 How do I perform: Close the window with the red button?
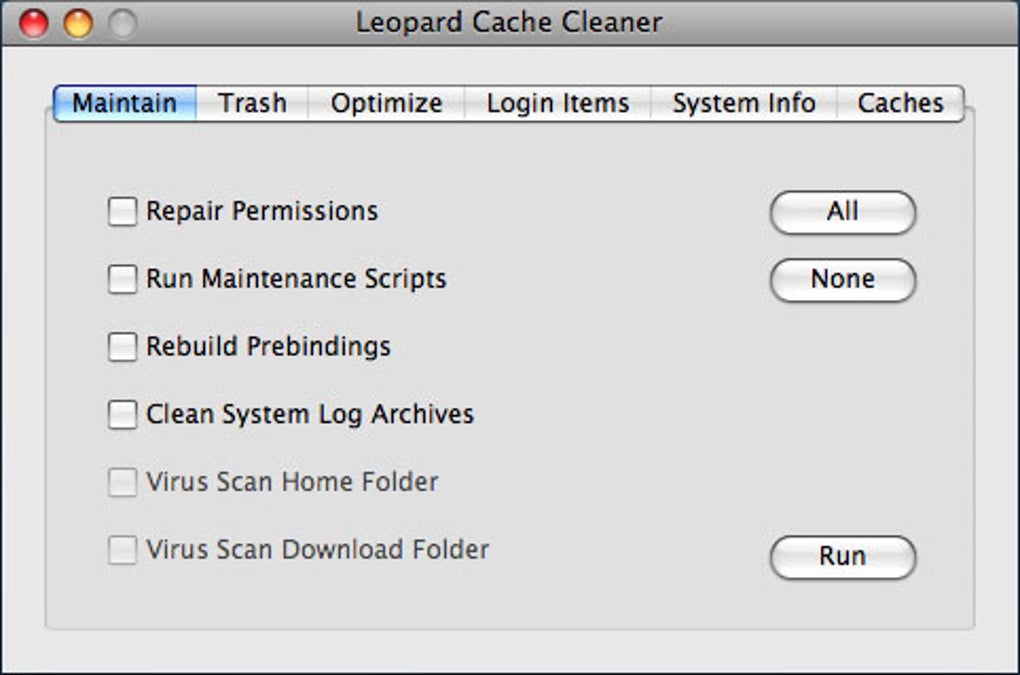[34, 23]
